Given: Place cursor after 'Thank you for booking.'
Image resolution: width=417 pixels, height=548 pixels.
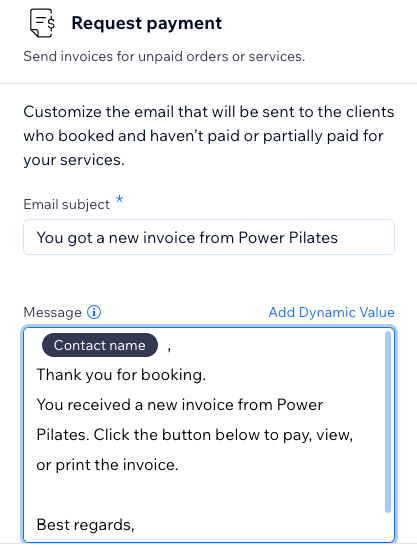Looking at the screenshot, I should tap(207, 375).
